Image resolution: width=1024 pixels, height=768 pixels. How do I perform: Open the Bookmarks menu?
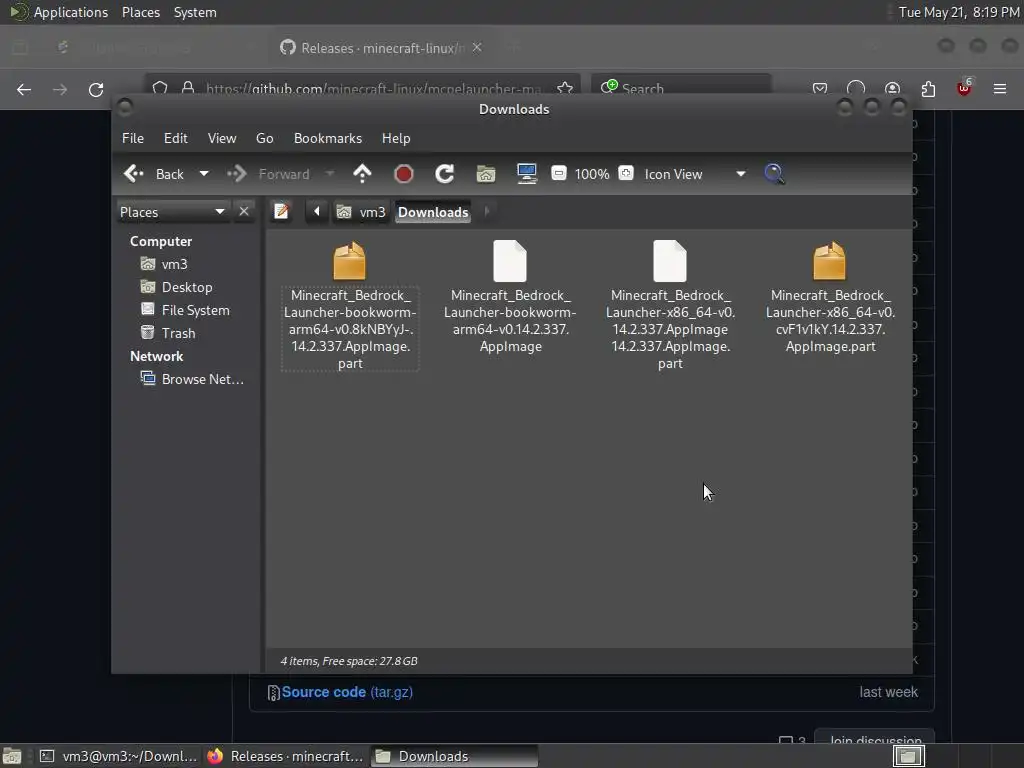[x=328, y=138]
